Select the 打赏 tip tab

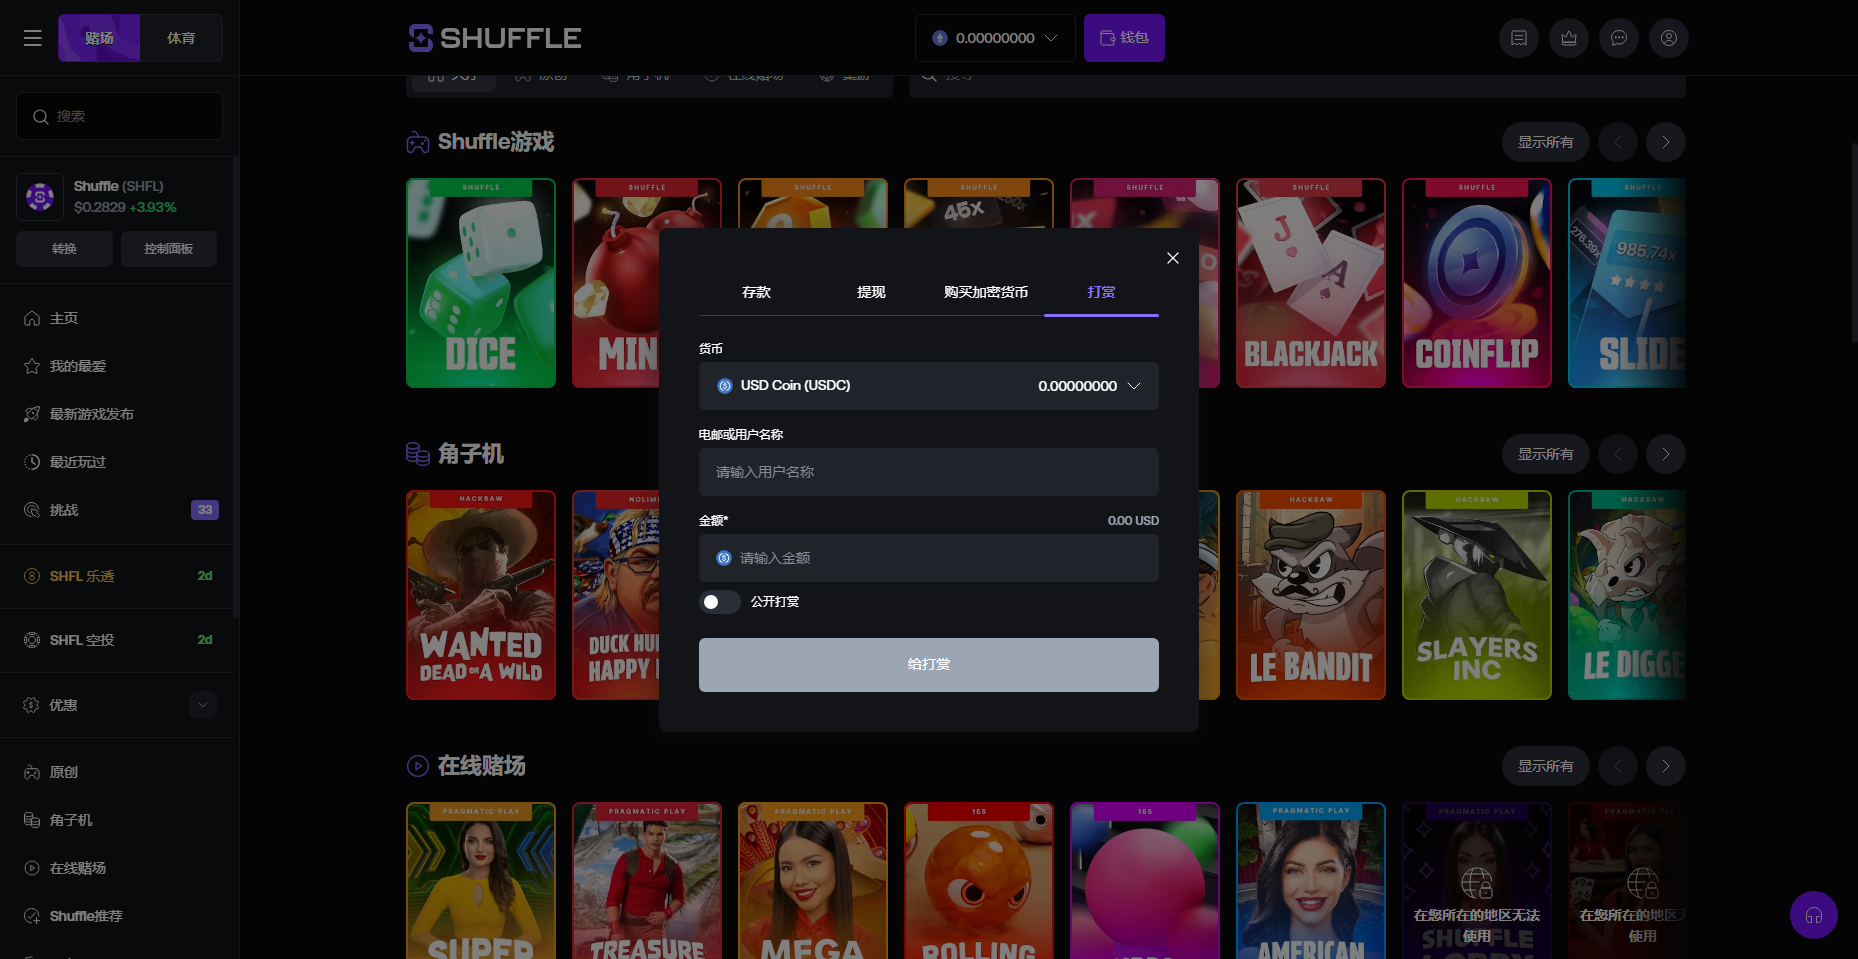click(x=1101, y=292)
